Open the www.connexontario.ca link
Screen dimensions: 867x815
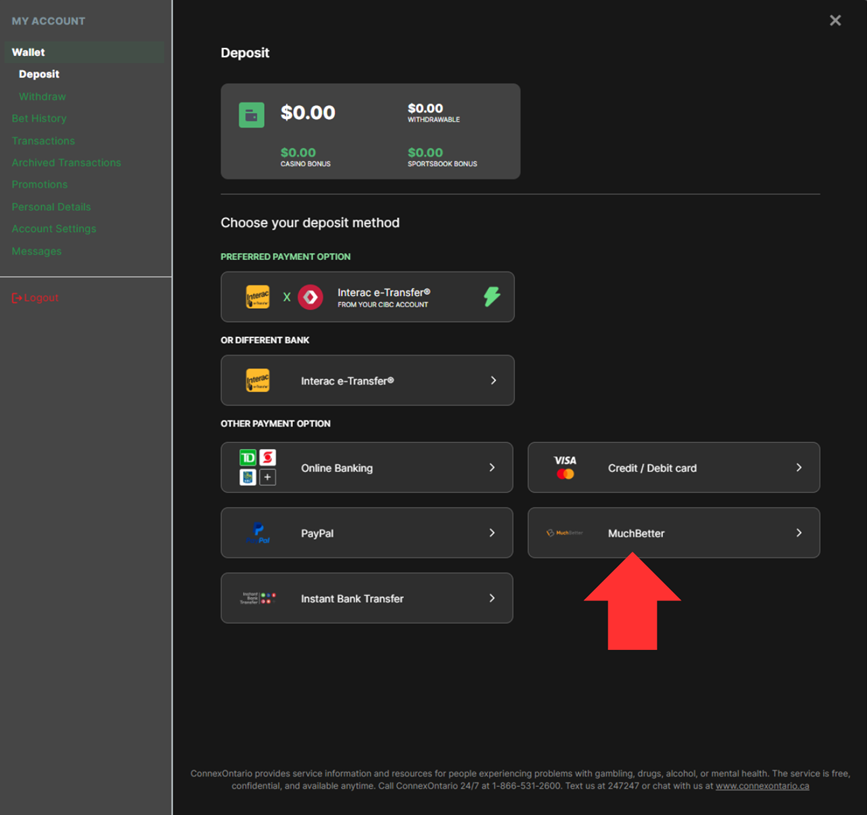tap(762, 786)
